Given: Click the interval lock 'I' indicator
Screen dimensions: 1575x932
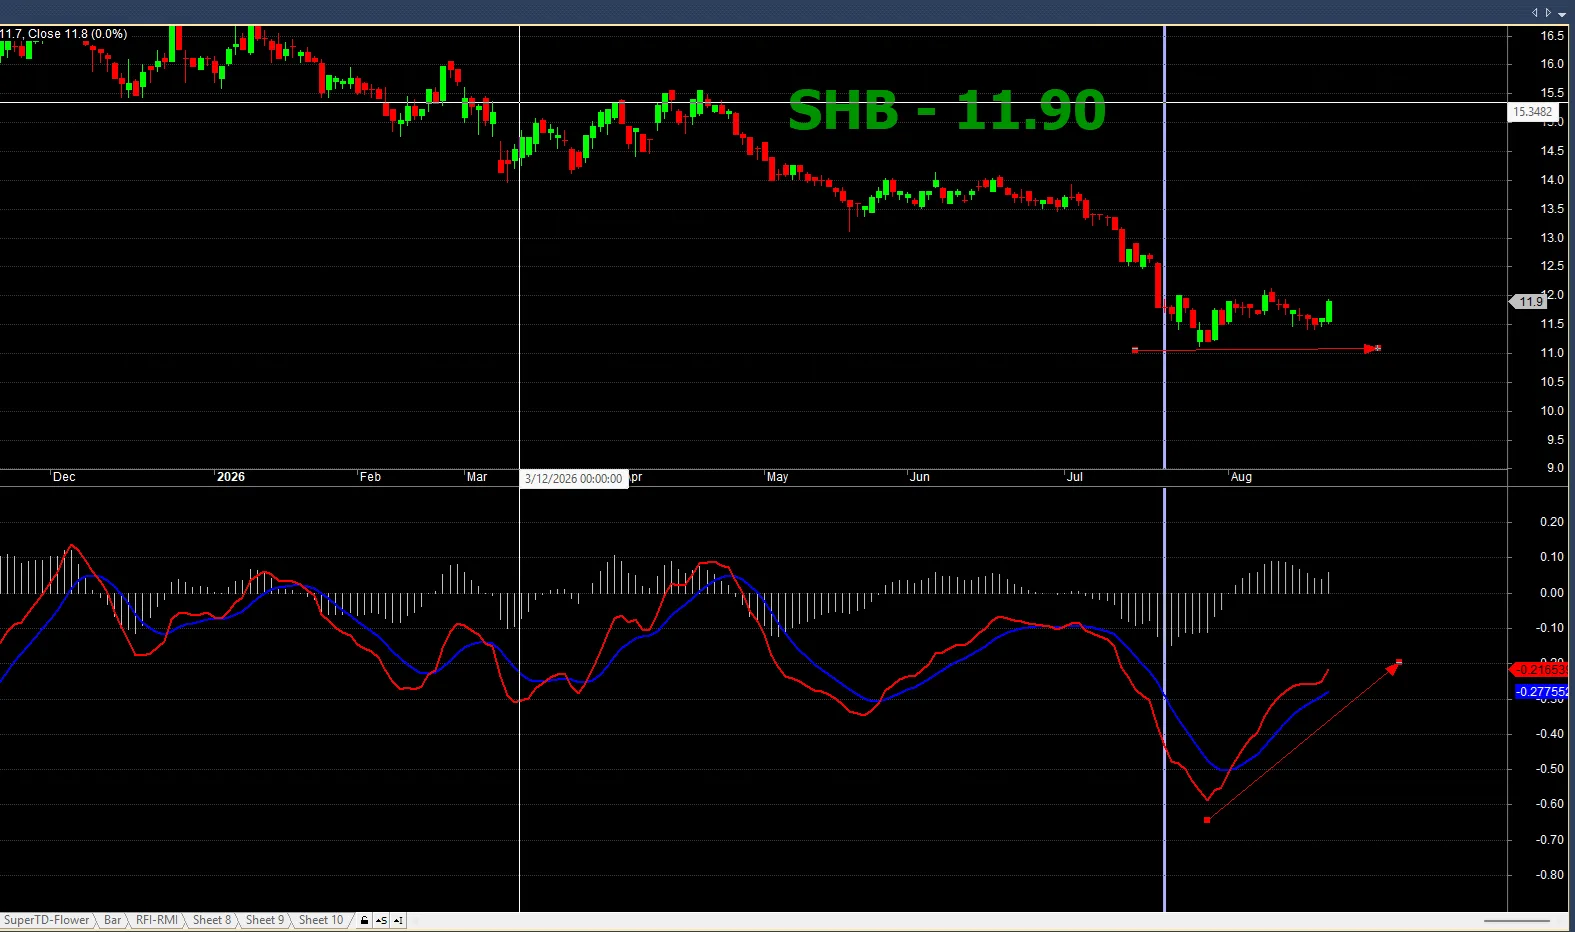Looking at the screenshot, I should click(x=398, y=920).
